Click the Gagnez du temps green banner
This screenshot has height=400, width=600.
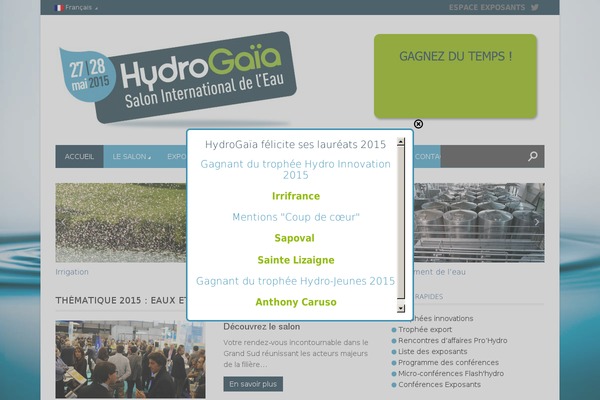455,76
